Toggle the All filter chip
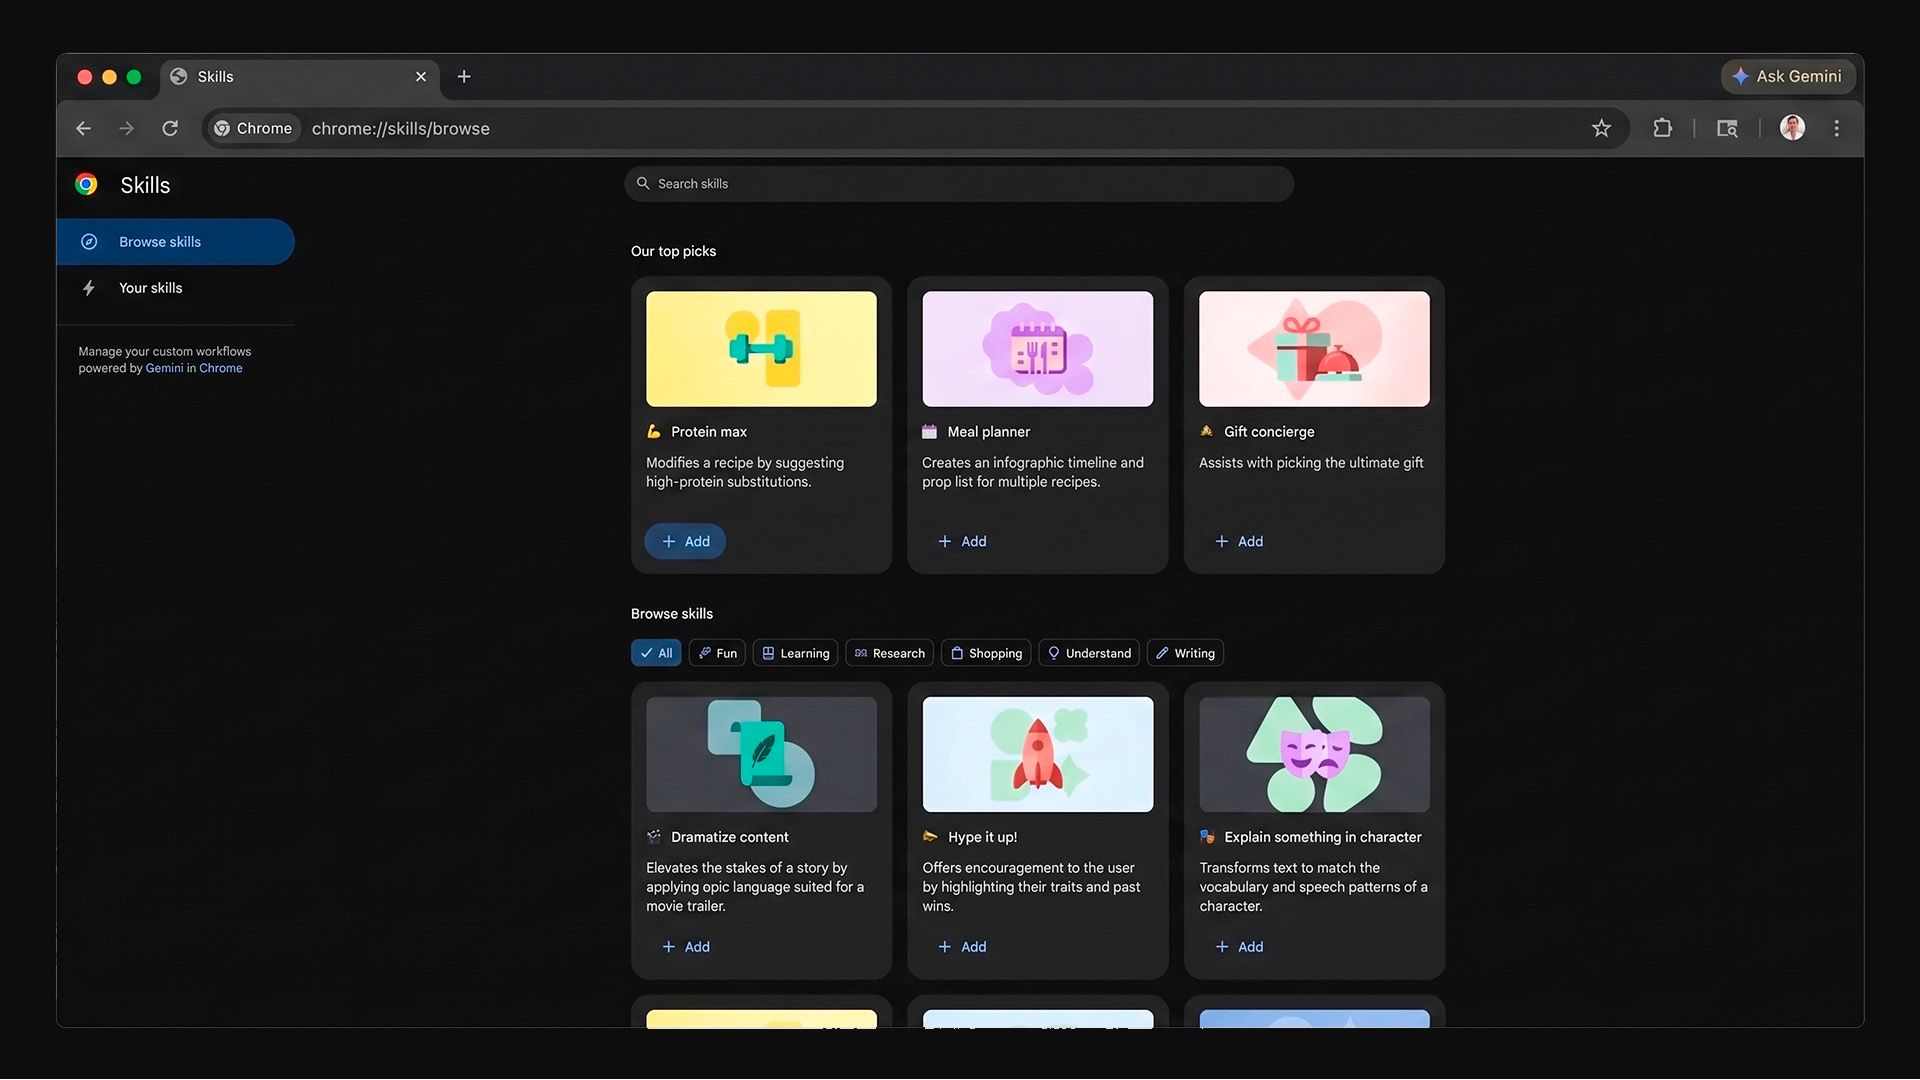1920x1080 pixels. coord(656,653)
